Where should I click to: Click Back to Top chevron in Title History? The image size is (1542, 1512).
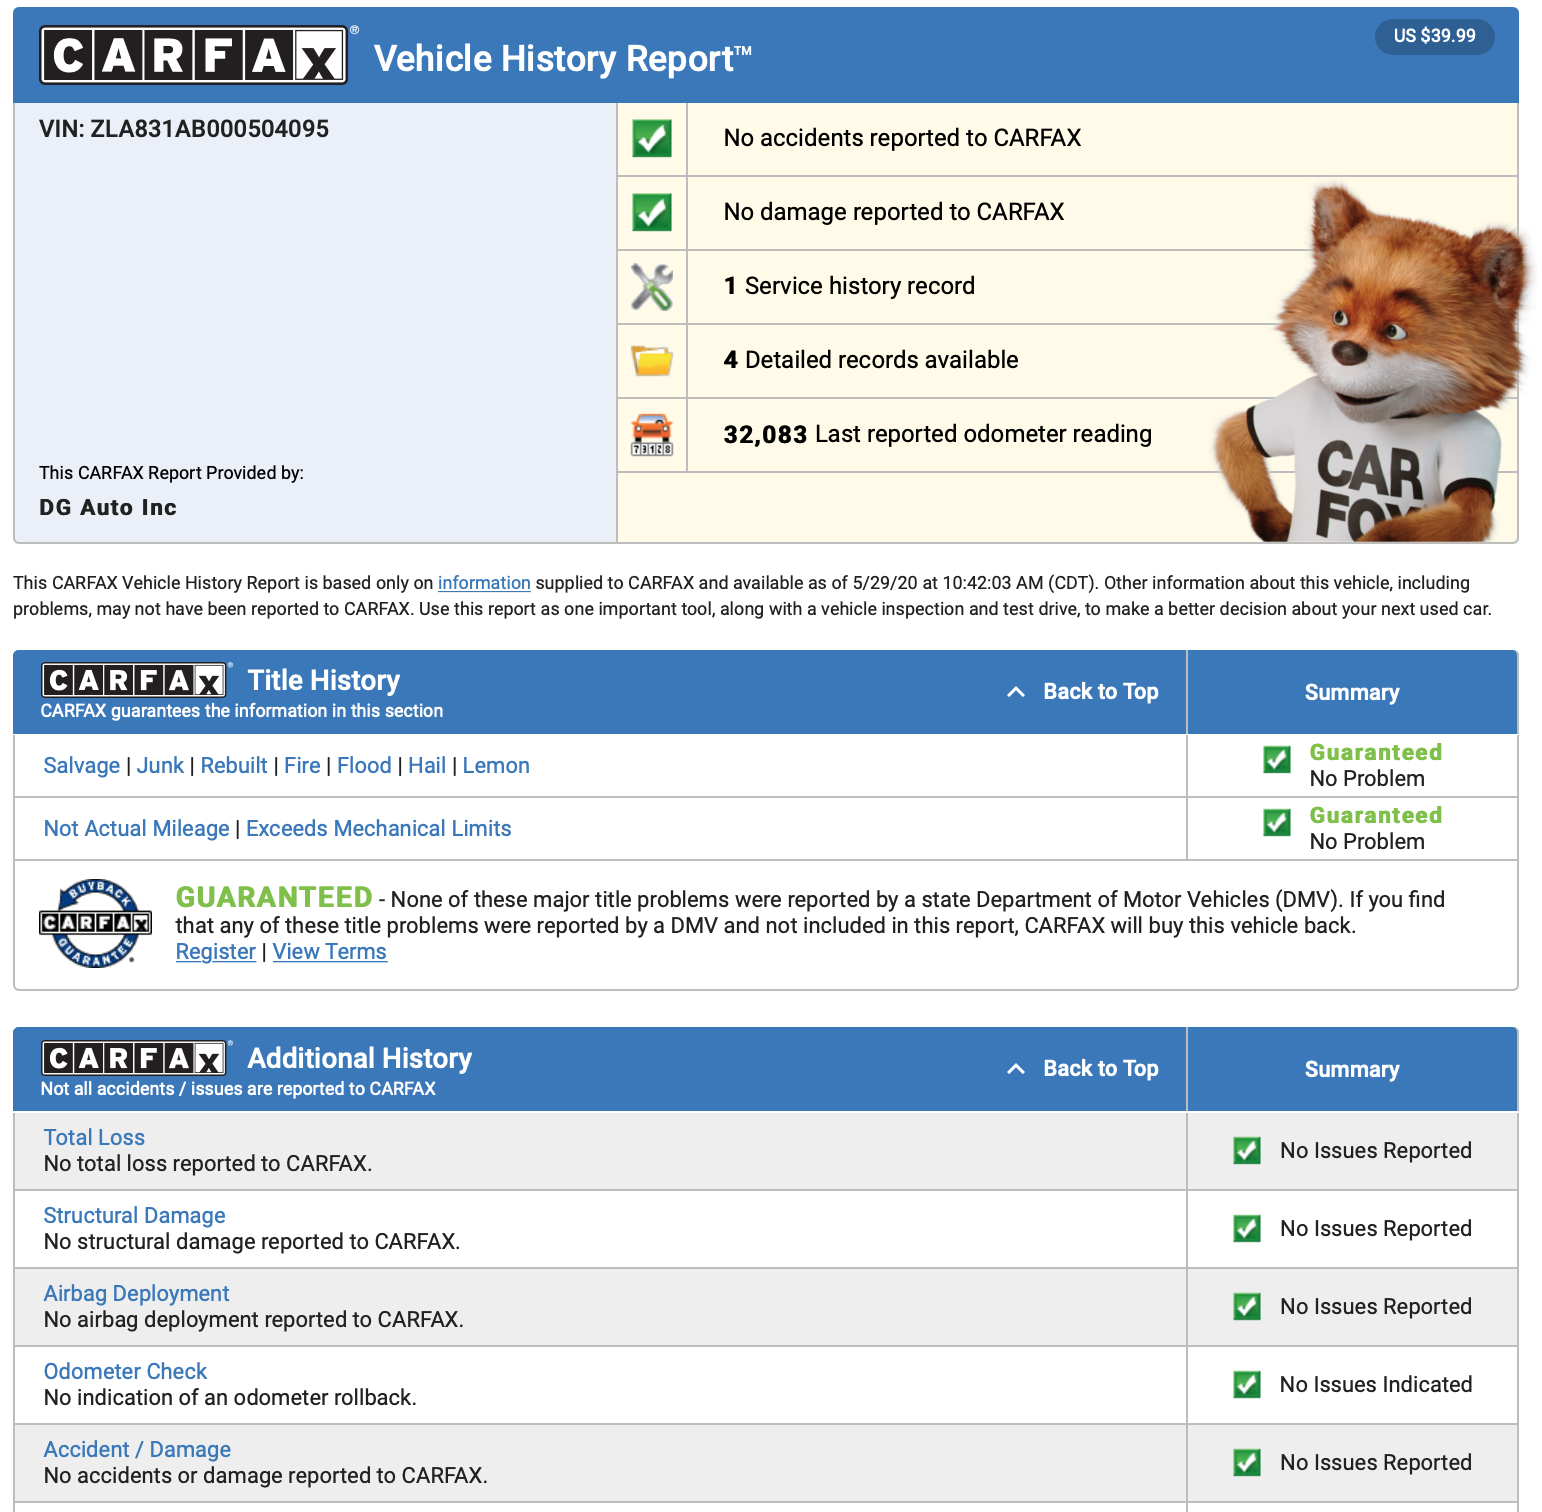tap(1016, 692)
